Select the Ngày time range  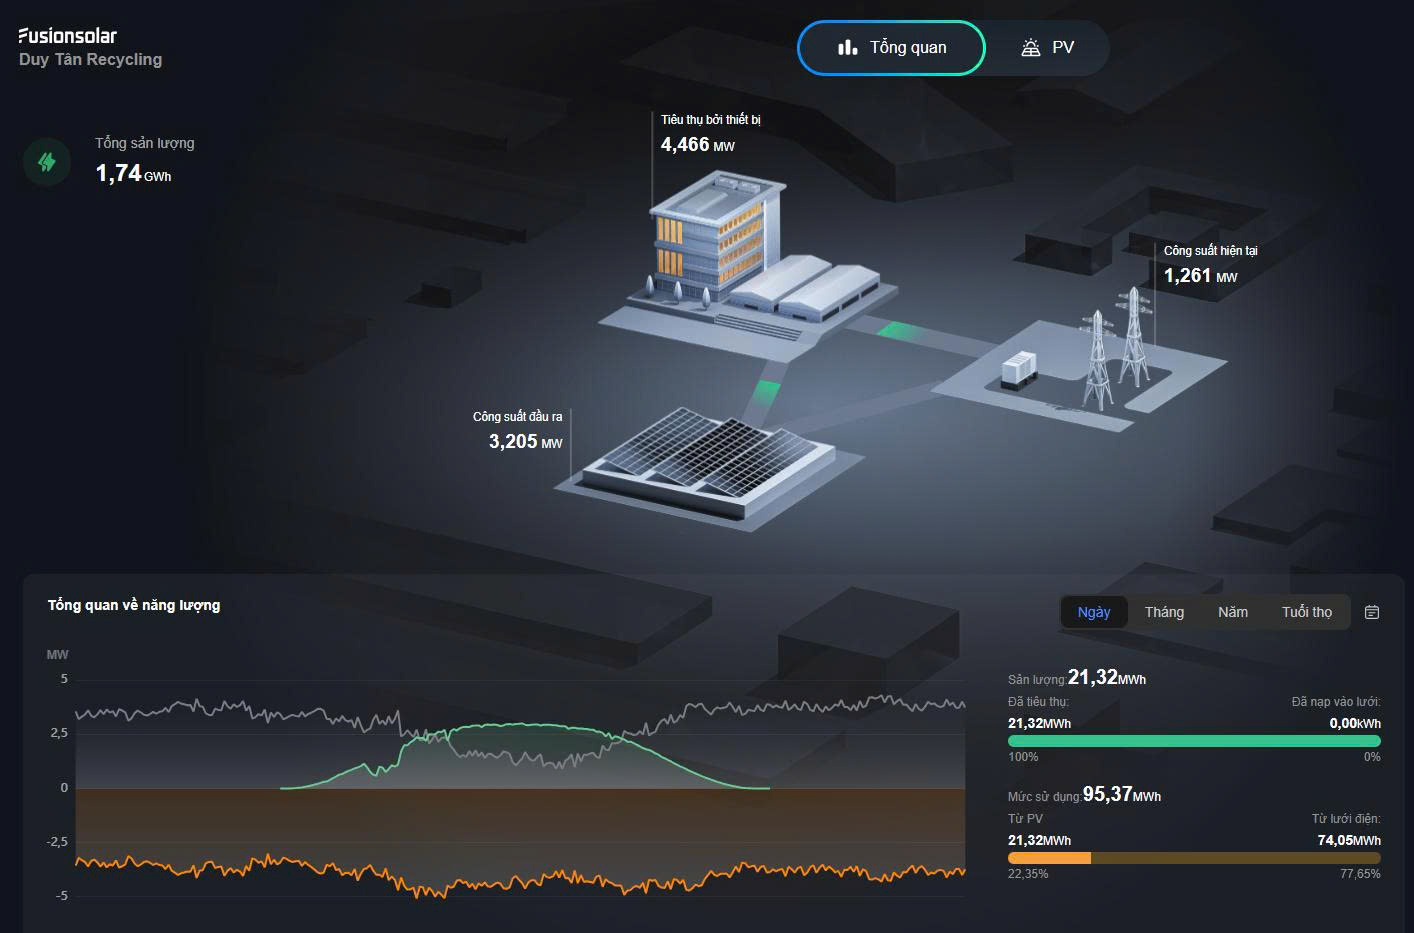[1094, 612]
